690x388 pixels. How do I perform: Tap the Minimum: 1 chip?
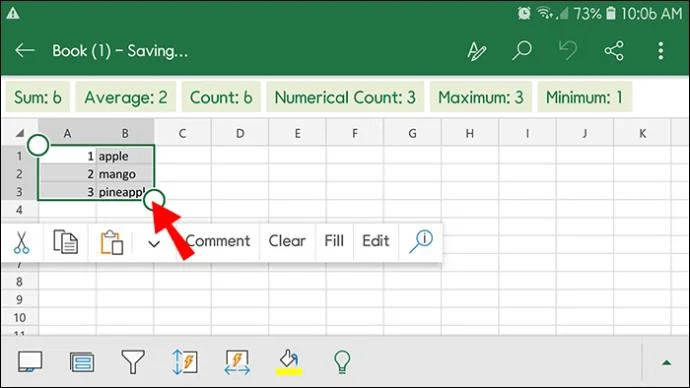point(584,97)
